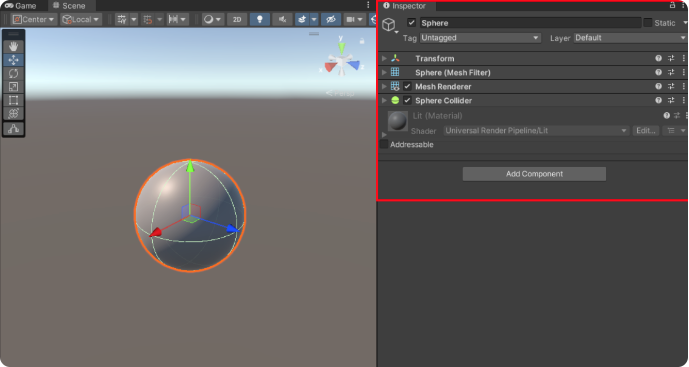Open Mesh Renderer presets icon
689x367 pixels.
click(x=671, y=86)
